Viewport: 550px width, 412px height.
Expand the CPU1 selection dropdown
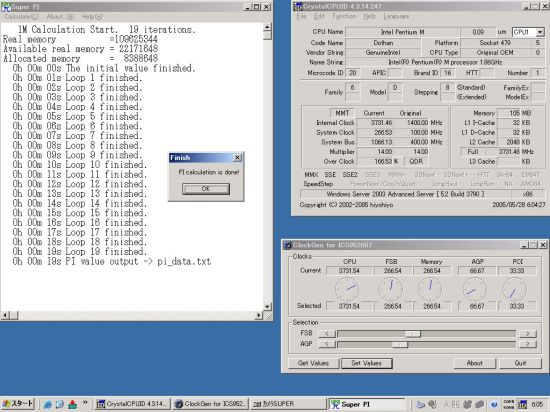point(539,32)
